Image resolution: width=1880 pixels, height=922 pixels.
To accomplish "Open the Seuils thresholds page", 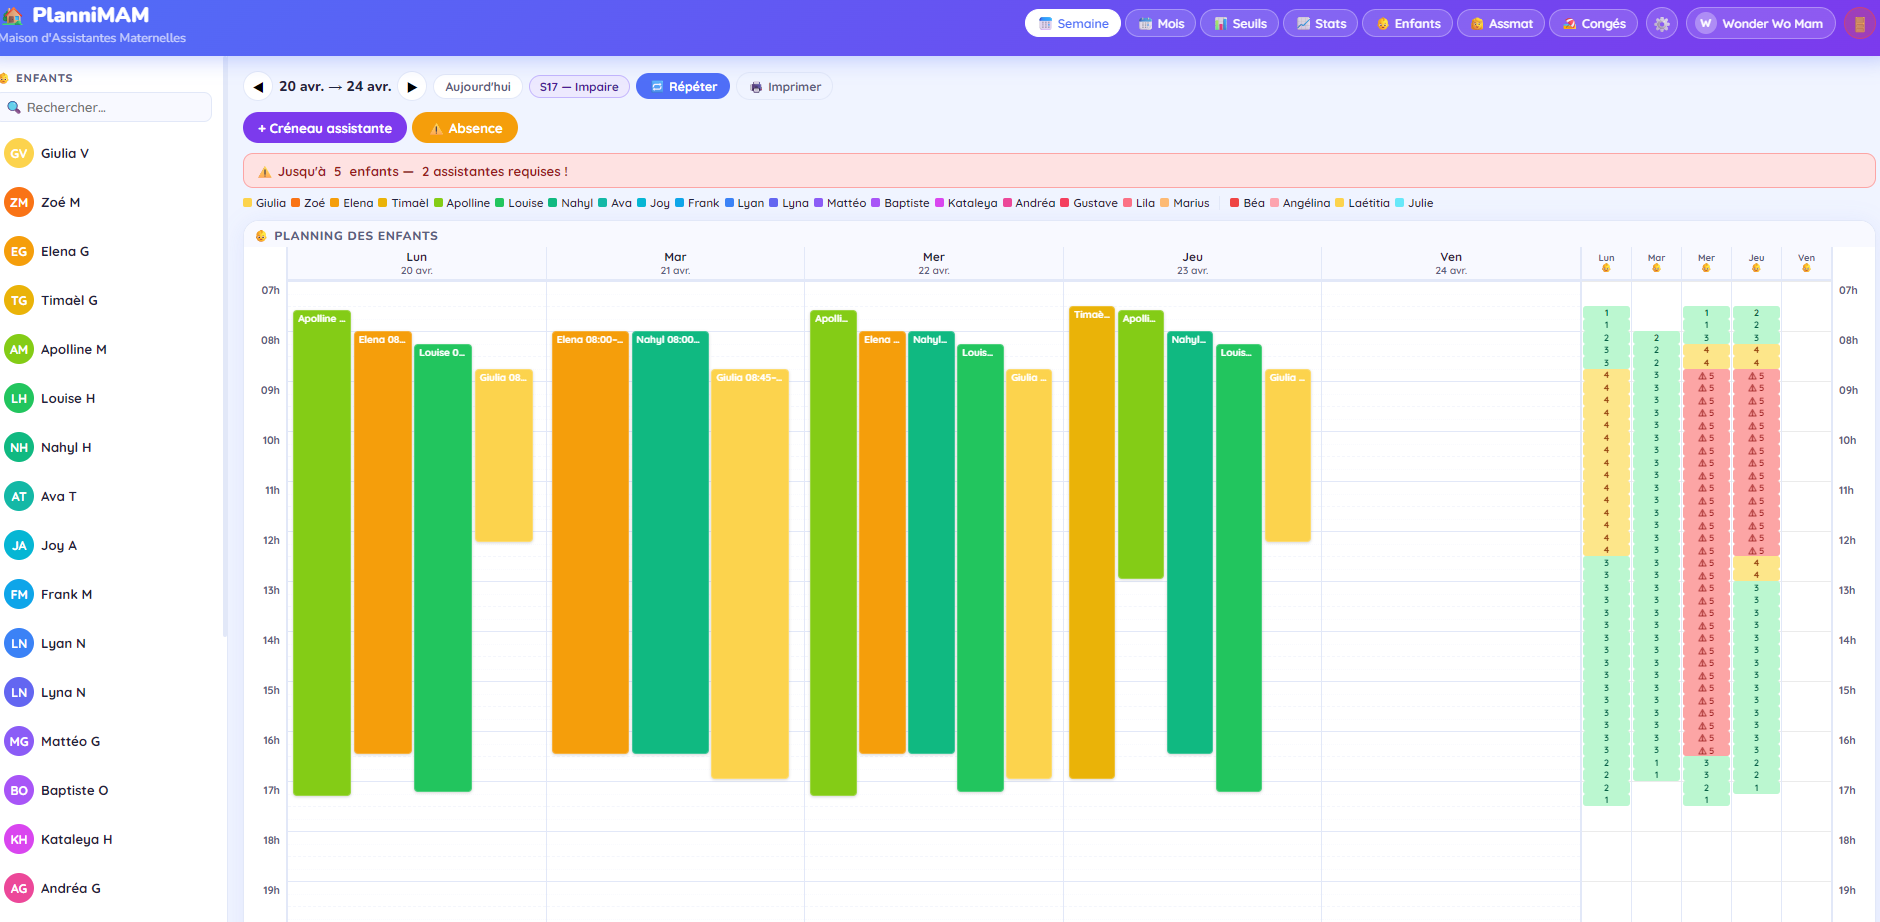I will click(1239, 22).
